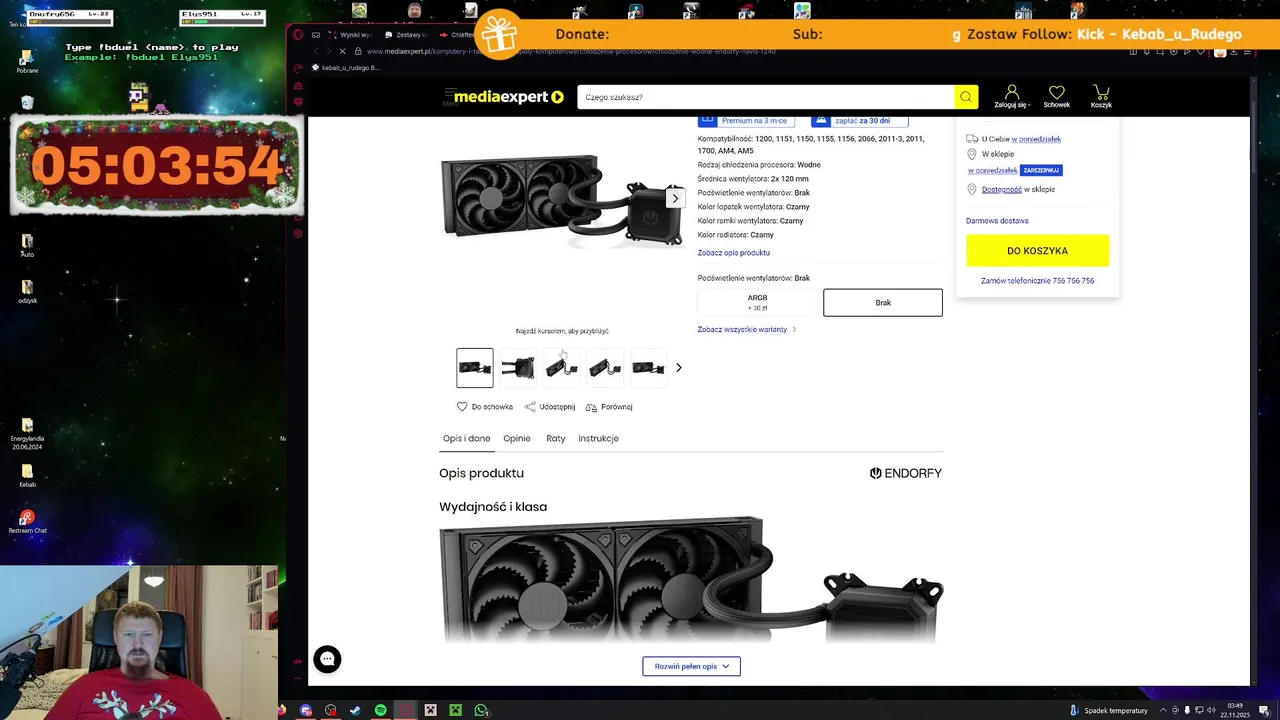Select the fourth product thumbnail
Image resolution: width=1280 pixels, height=720 pixels.
click(x=605, y=368)
